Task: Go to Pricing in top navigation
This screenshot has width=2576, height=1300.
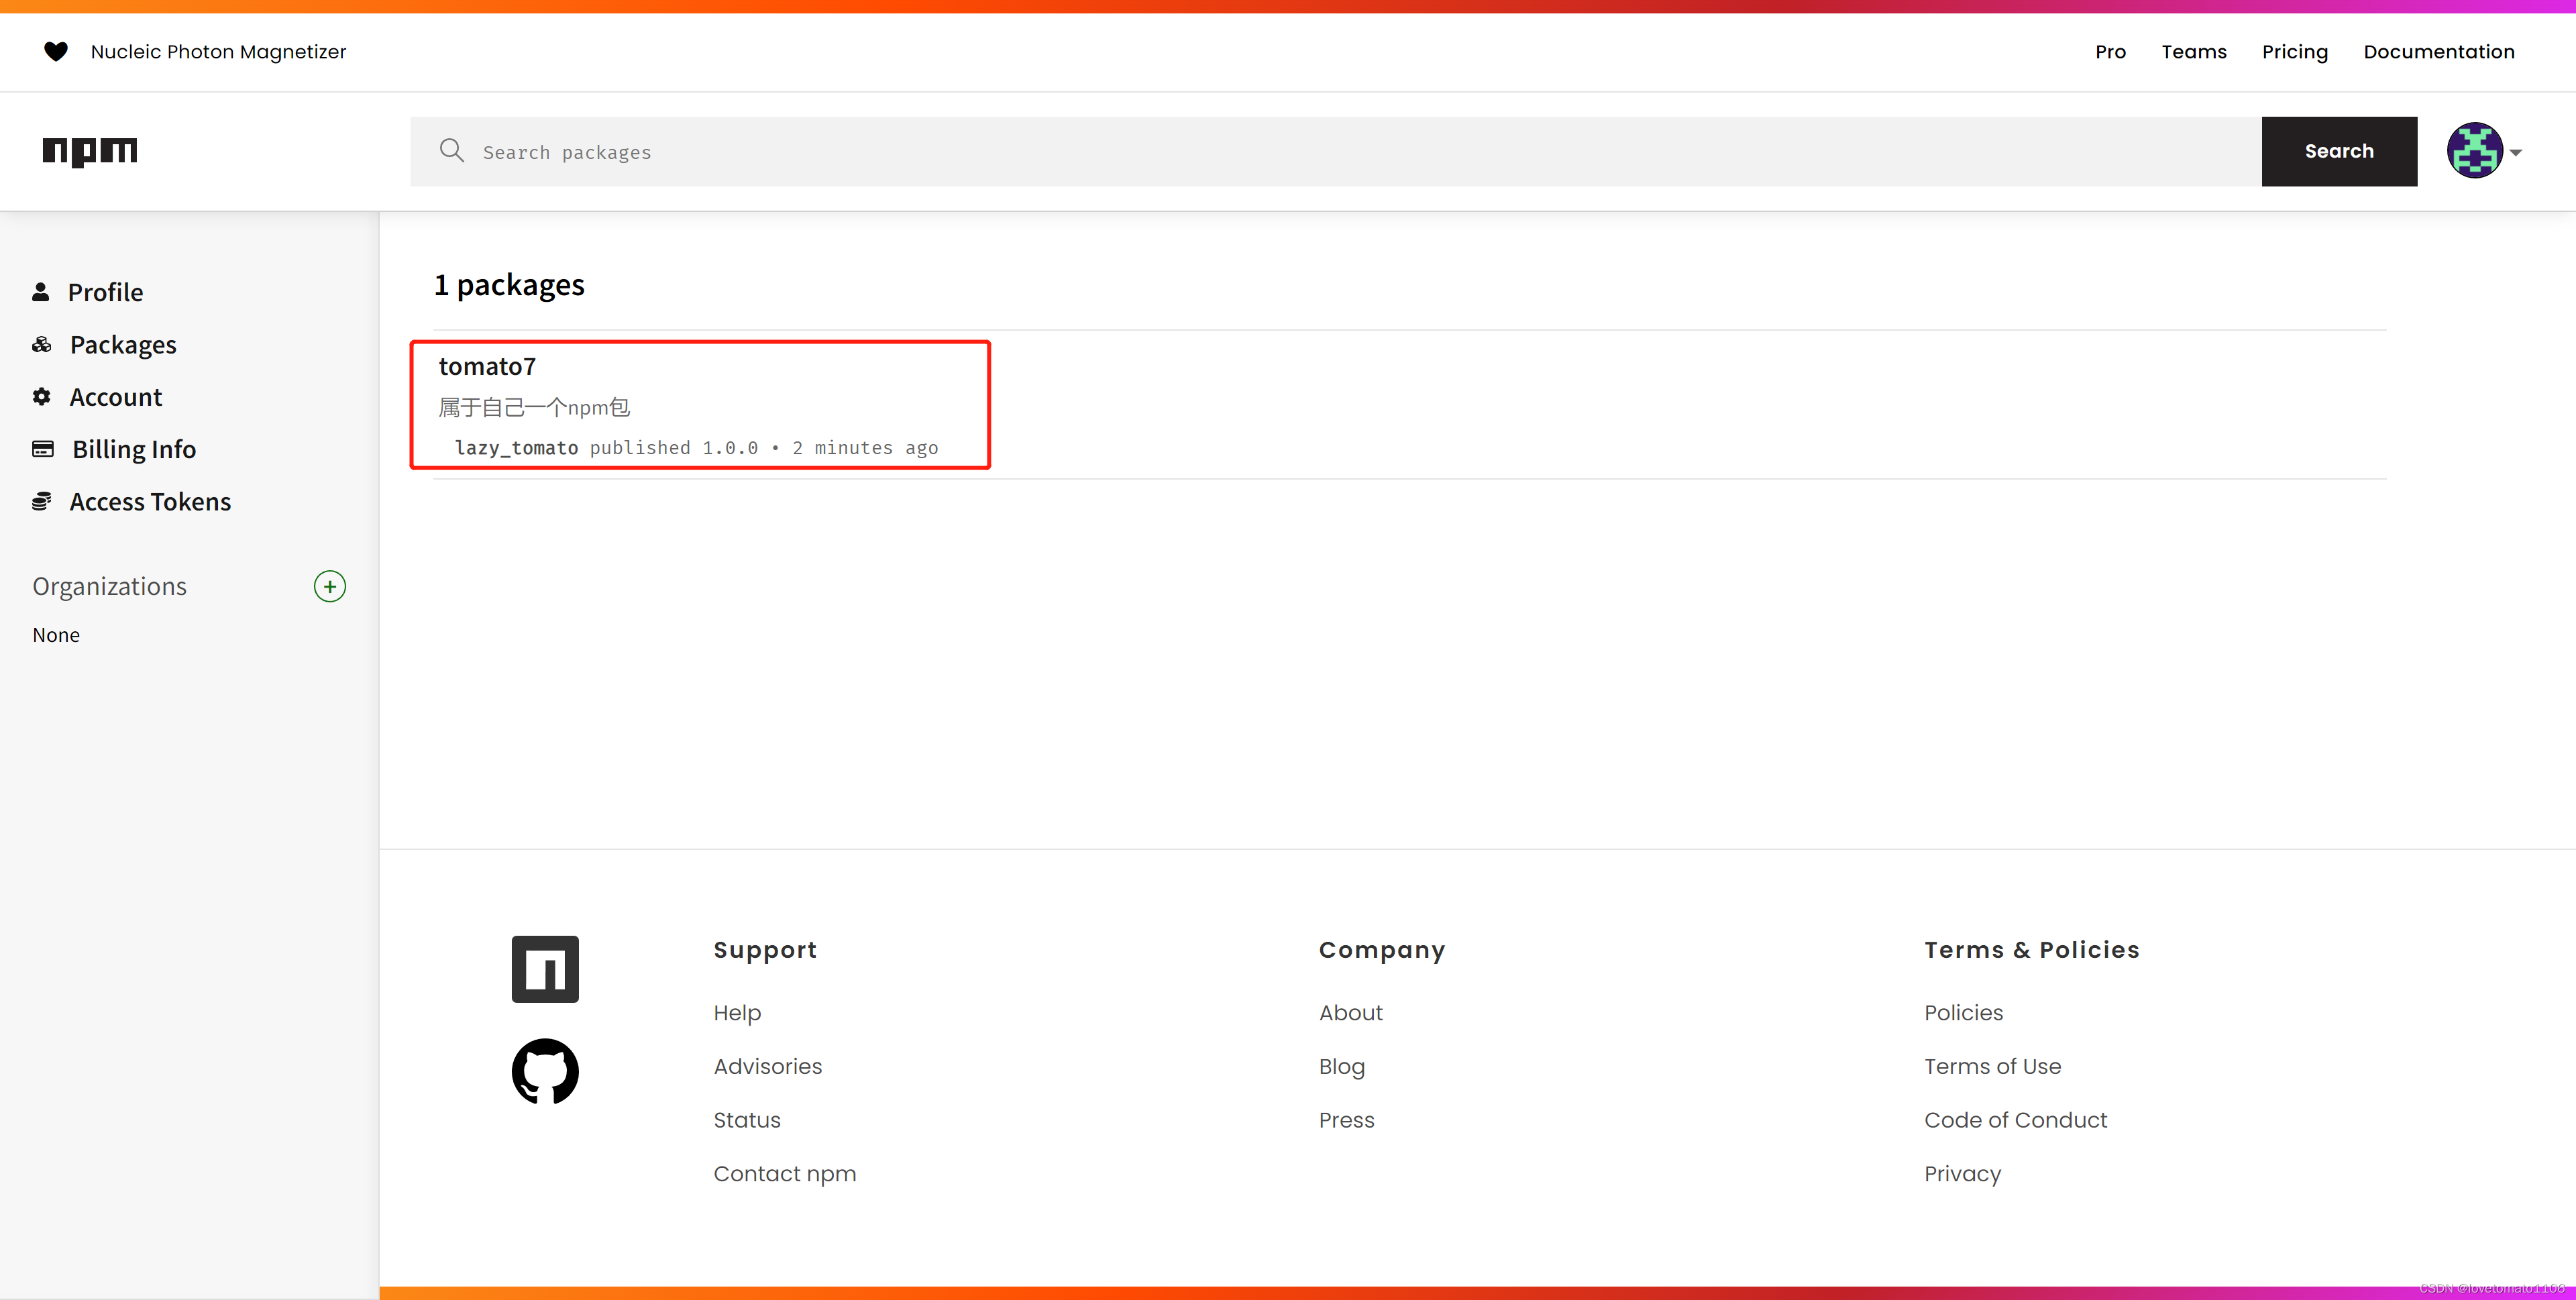Action: [x=2295, y=52]
